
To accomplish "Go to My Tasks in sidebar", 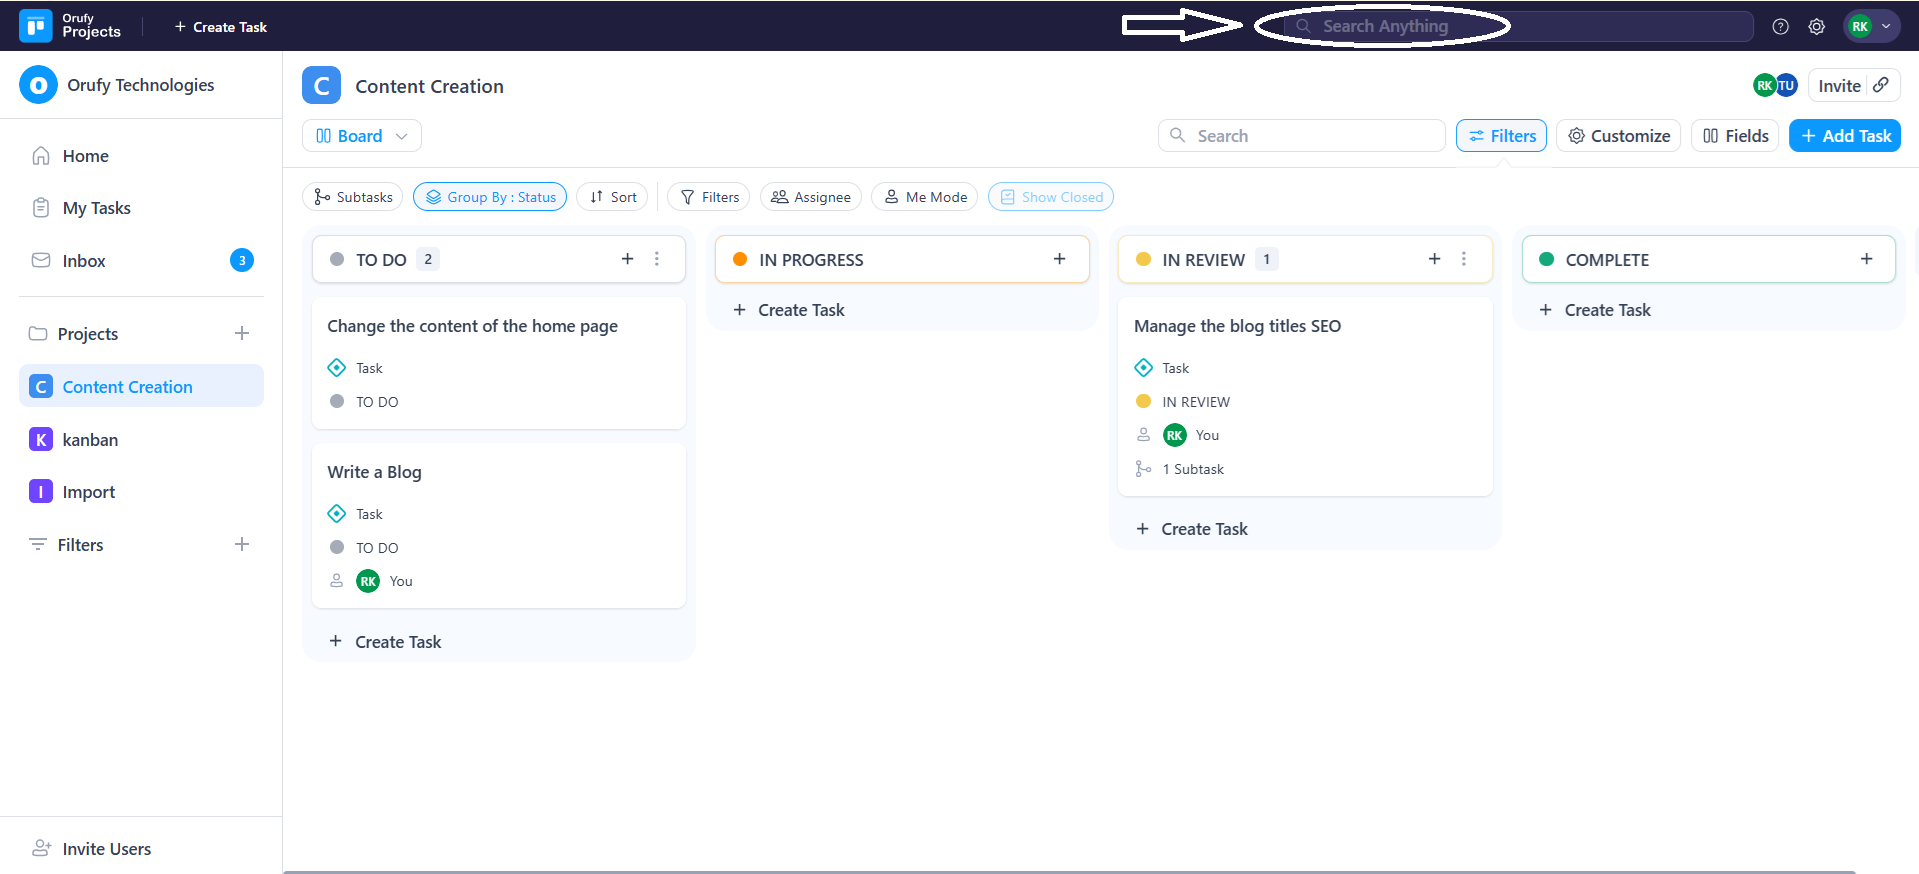I will click(x=96, y=208).
